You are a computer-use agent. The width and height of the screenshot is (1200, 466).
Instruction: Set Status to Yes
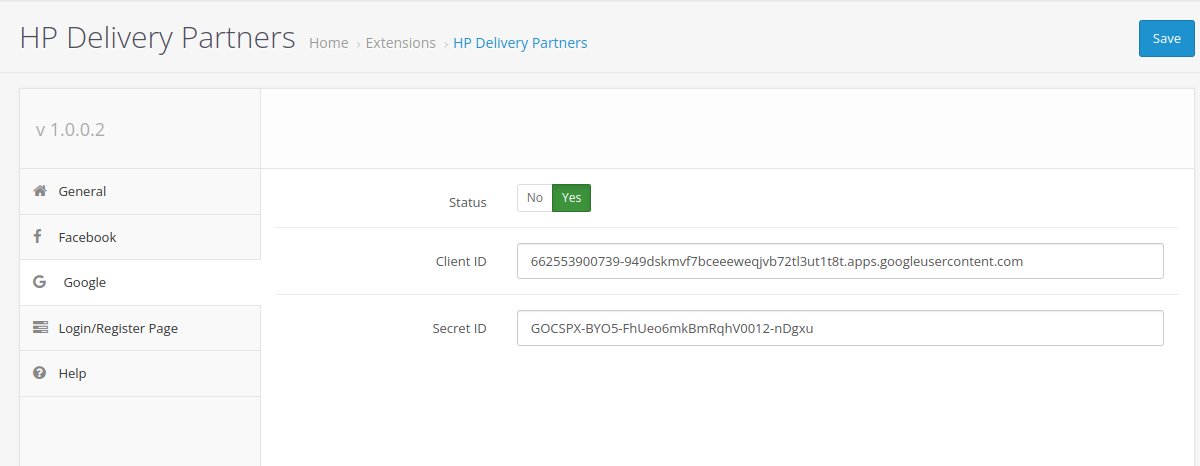[571, 198]
